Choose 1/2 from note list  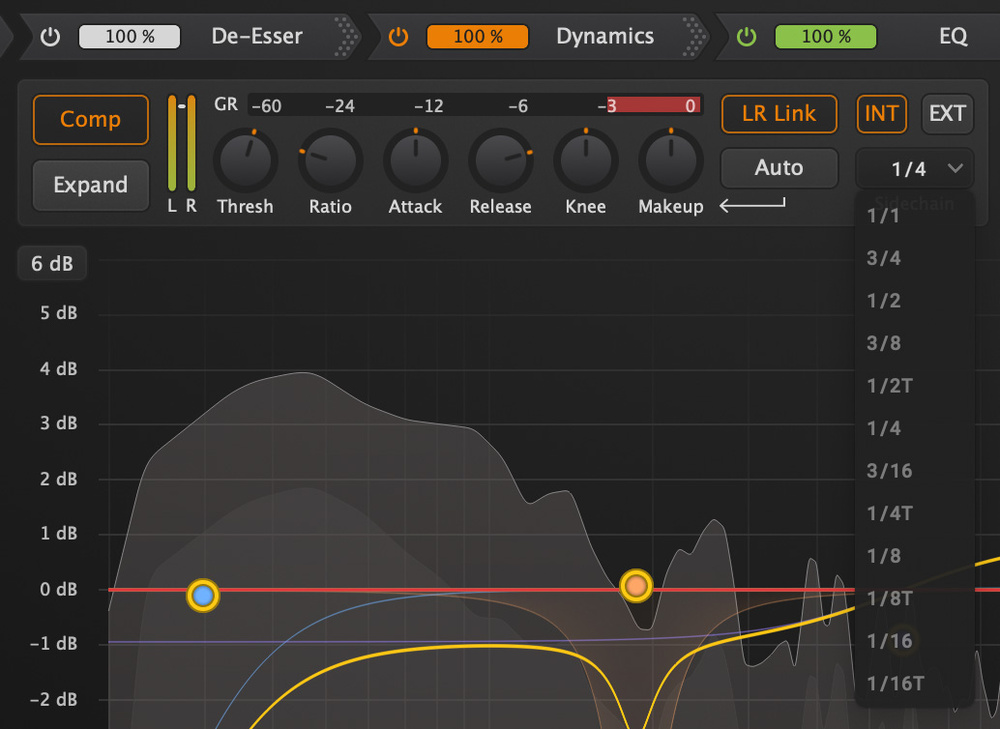[915, 301]
